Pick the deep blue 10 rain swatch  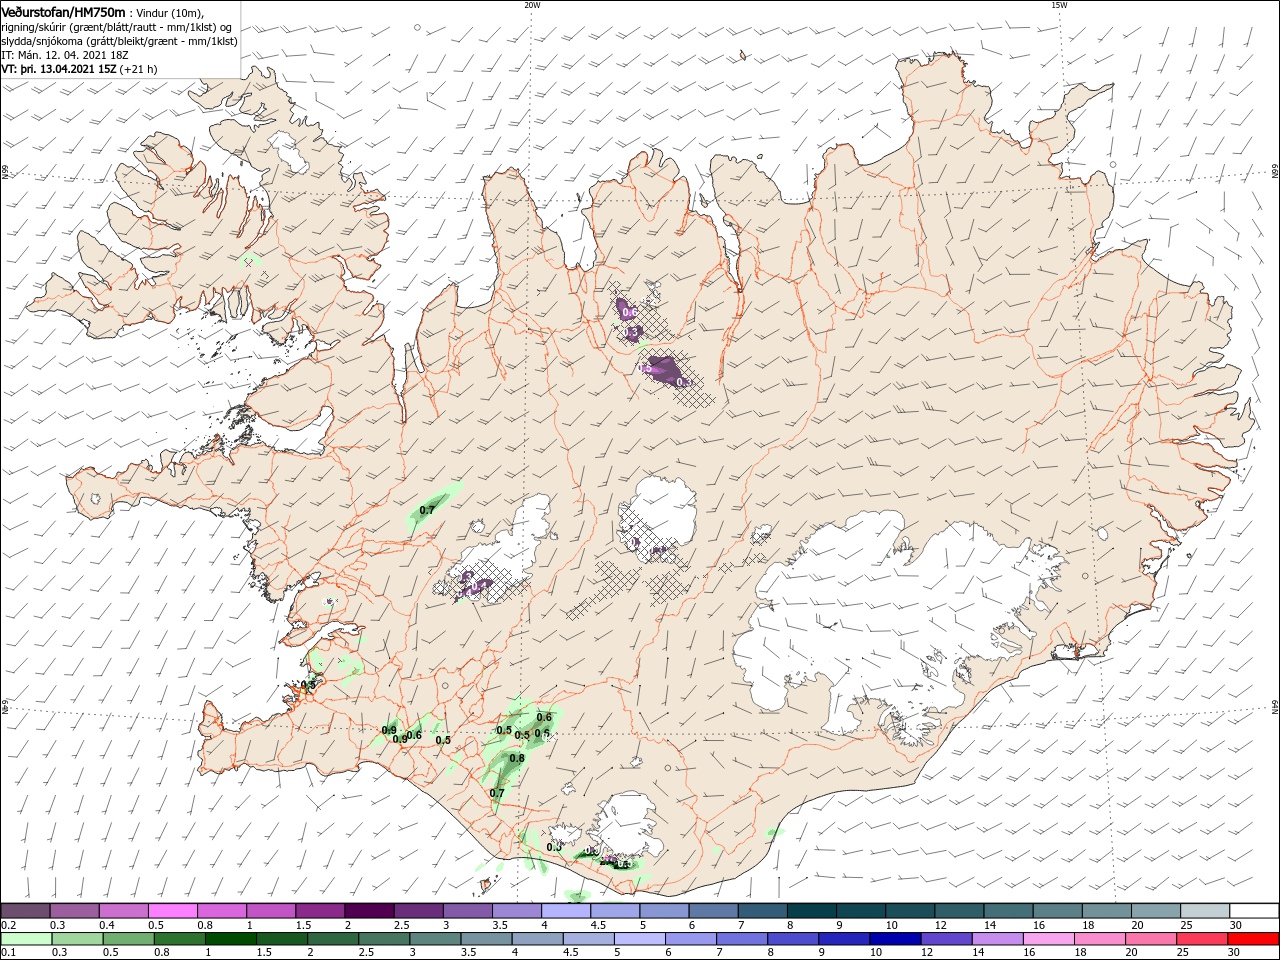(894, 939)
